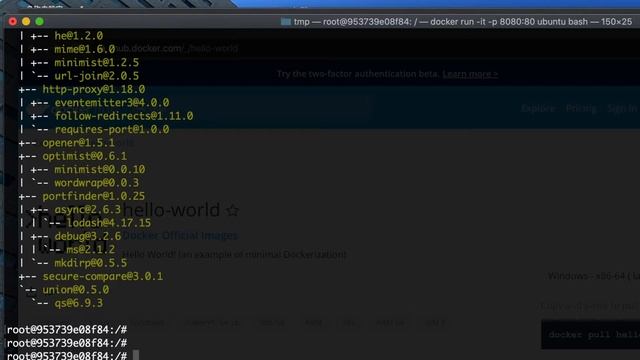The image size is (640, 360).
Task: Click the line 'async@2.6.3'
Action: click(x=88, y=210)
